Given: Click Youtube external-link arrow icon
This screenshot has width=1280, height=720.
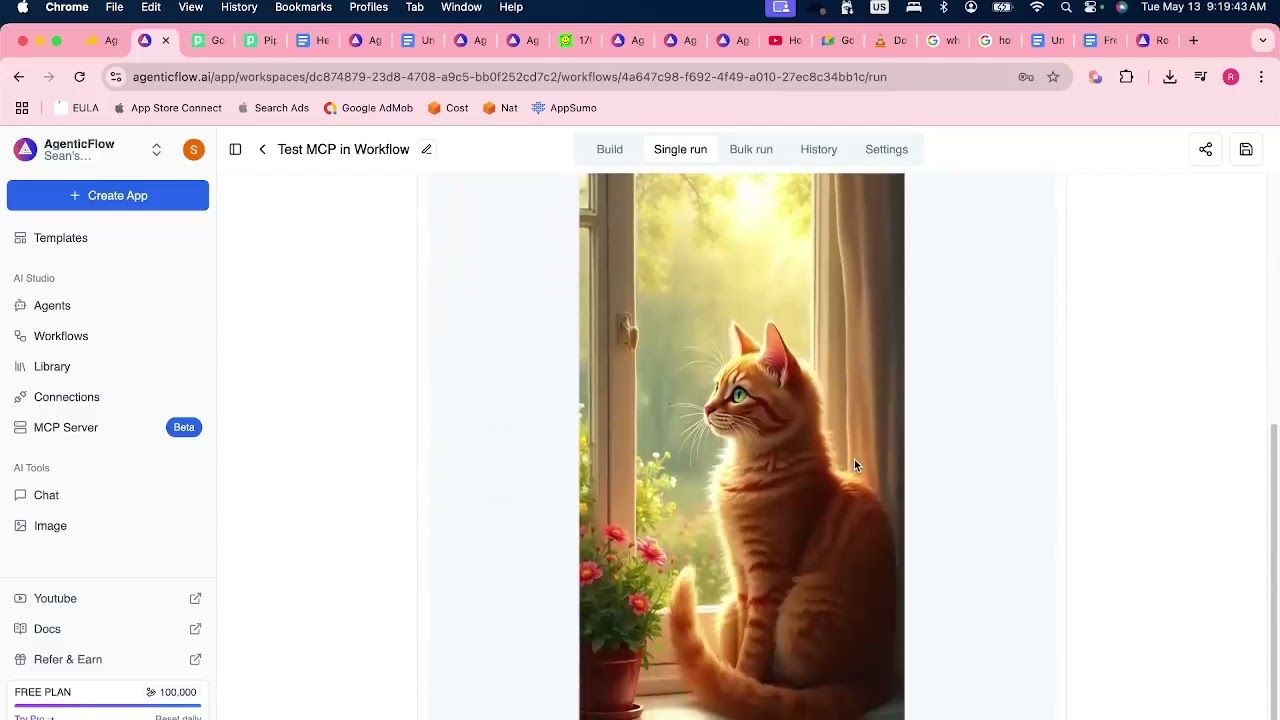Looking at the screenshot, I should click(195, 598).
